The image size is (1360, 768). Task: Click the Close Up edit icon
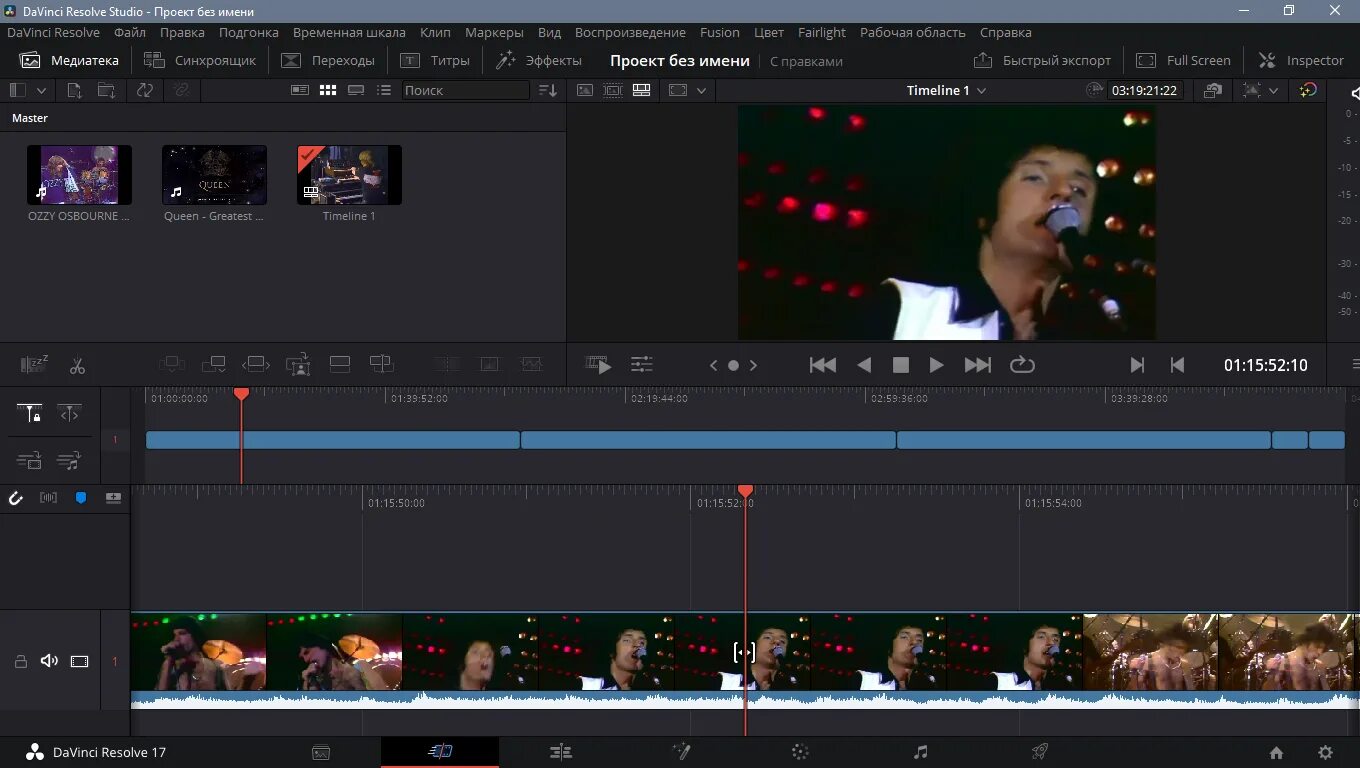(x=298, y=365)
